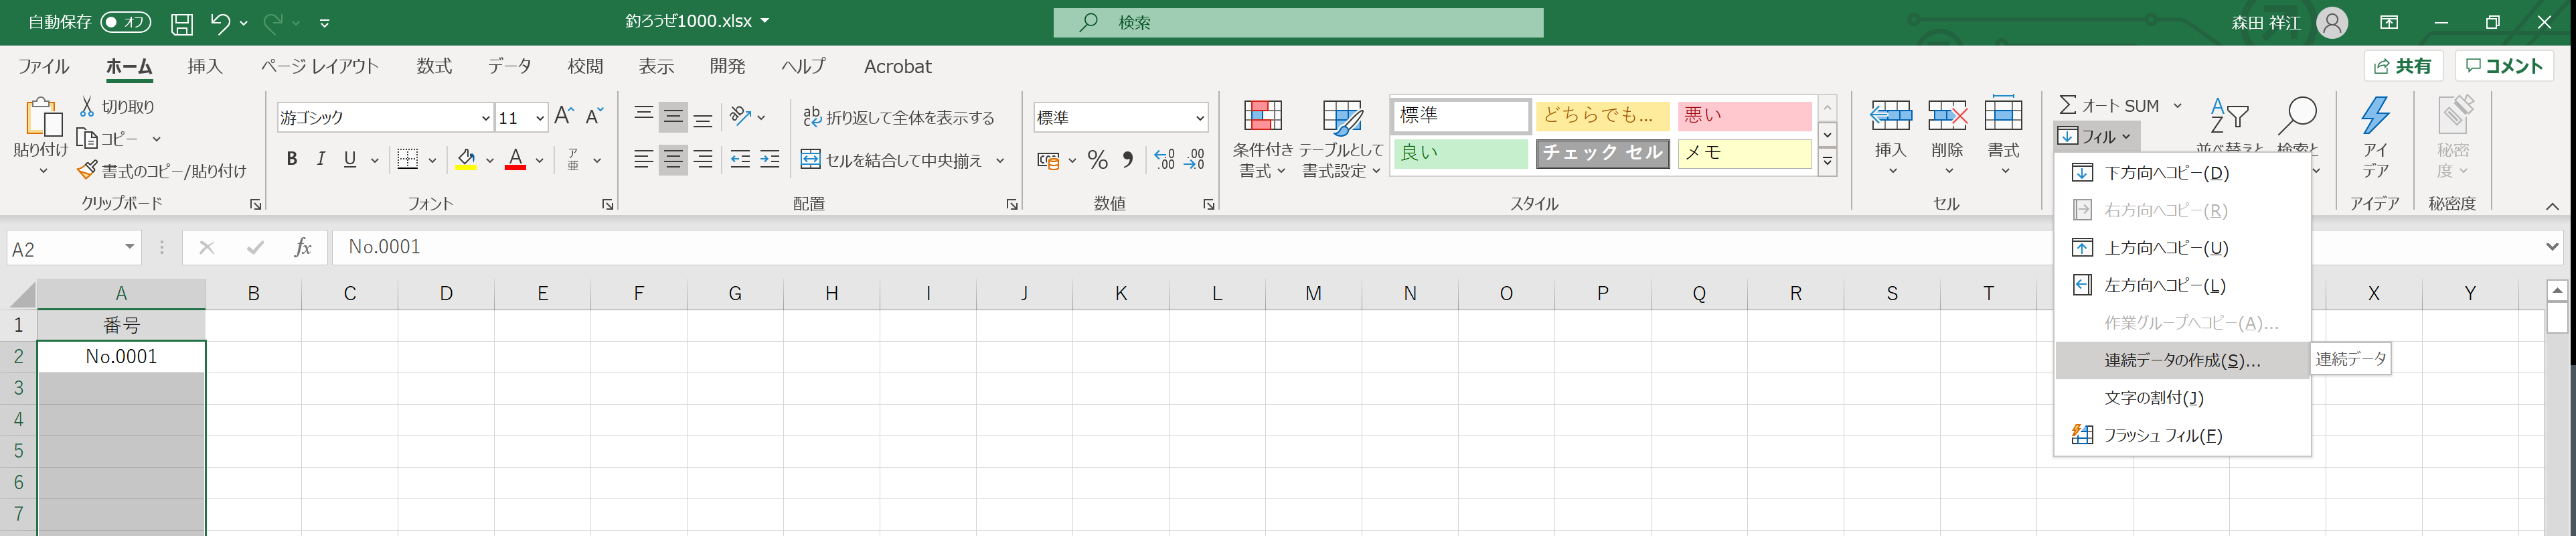Click the text orientation icon
2576x536 pixels.
click(740, 116)
